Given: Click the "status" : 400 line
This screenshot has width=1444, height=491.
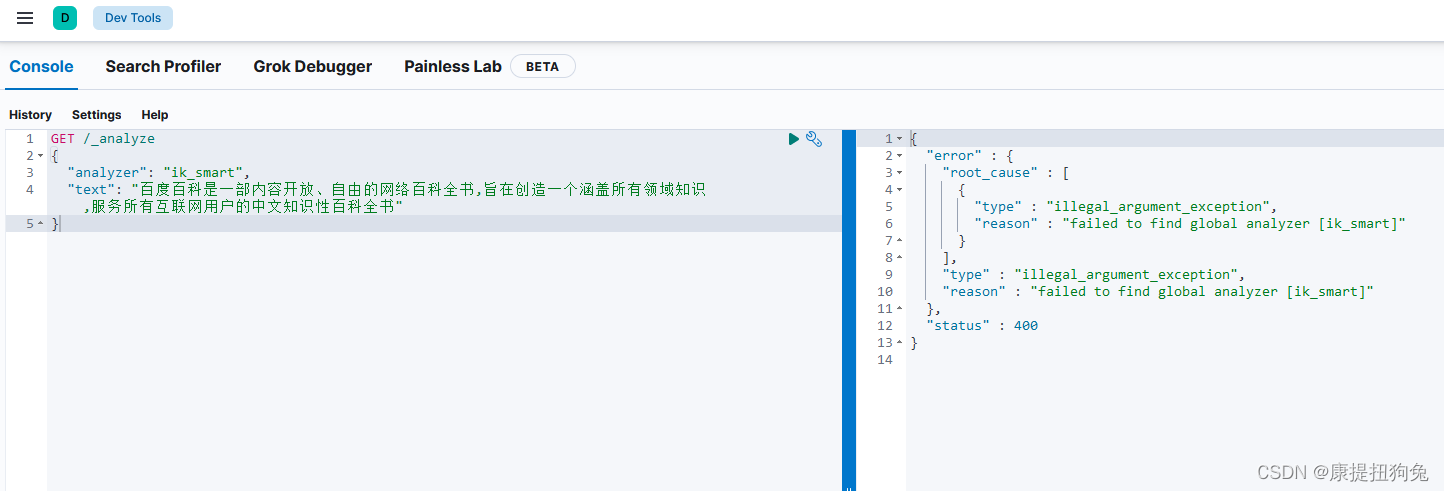Looking at the screenshot, I should coord(982,326).
